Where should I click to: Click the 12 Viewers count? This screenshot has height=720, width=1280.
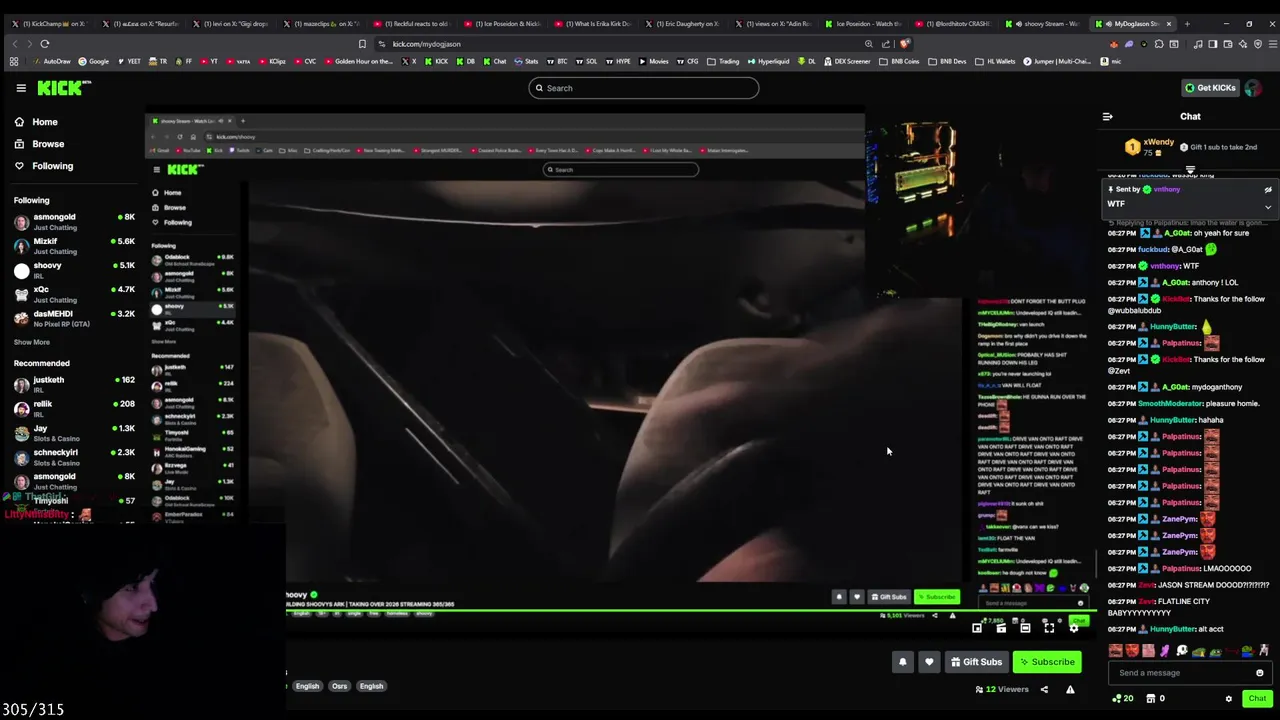point(1002,689)
